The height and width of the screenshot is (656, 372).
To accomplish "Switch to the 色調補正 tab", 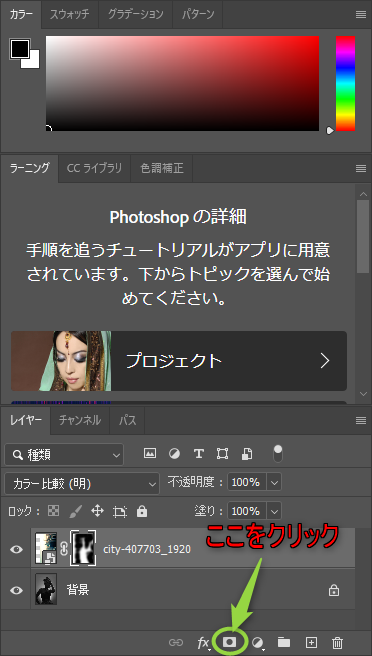I will pos(162,168).
